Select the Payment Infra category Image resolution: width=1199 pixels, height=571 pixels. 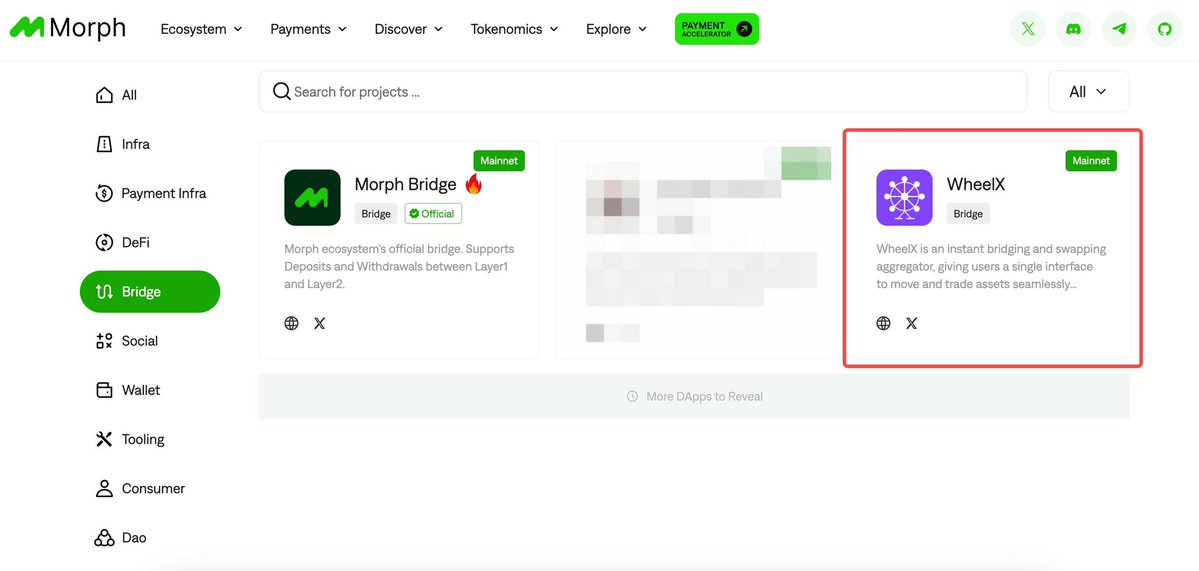point(151,193)
